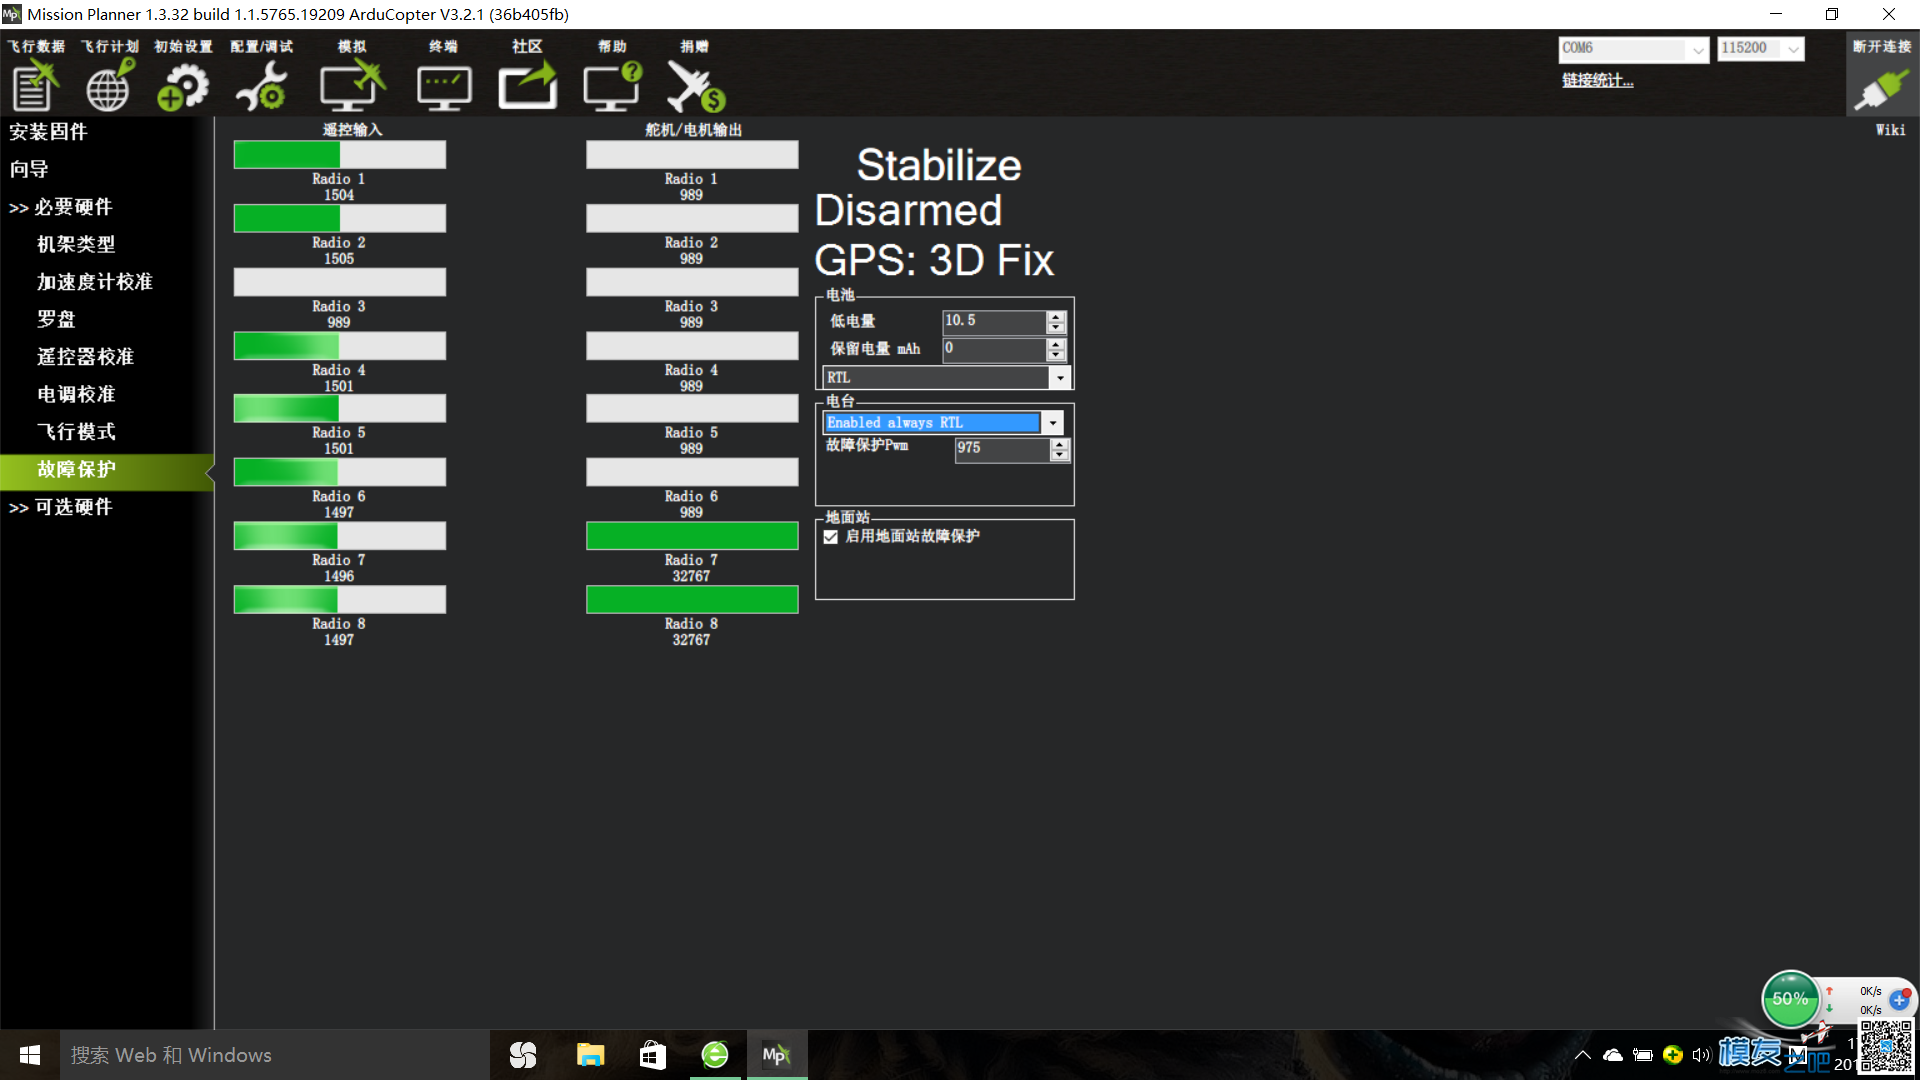Open the 115200 baud rate dropdown
1920x1080 pixels.
[x=1794, y=48]
